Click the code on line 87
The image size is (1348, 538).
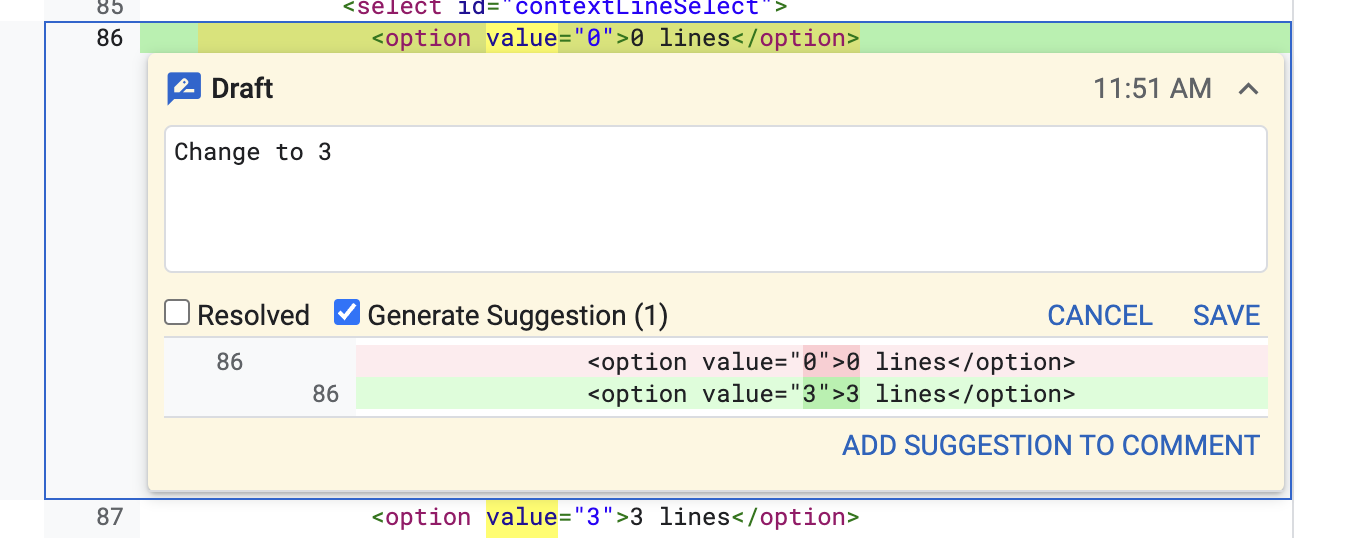[x=614, y=517]
